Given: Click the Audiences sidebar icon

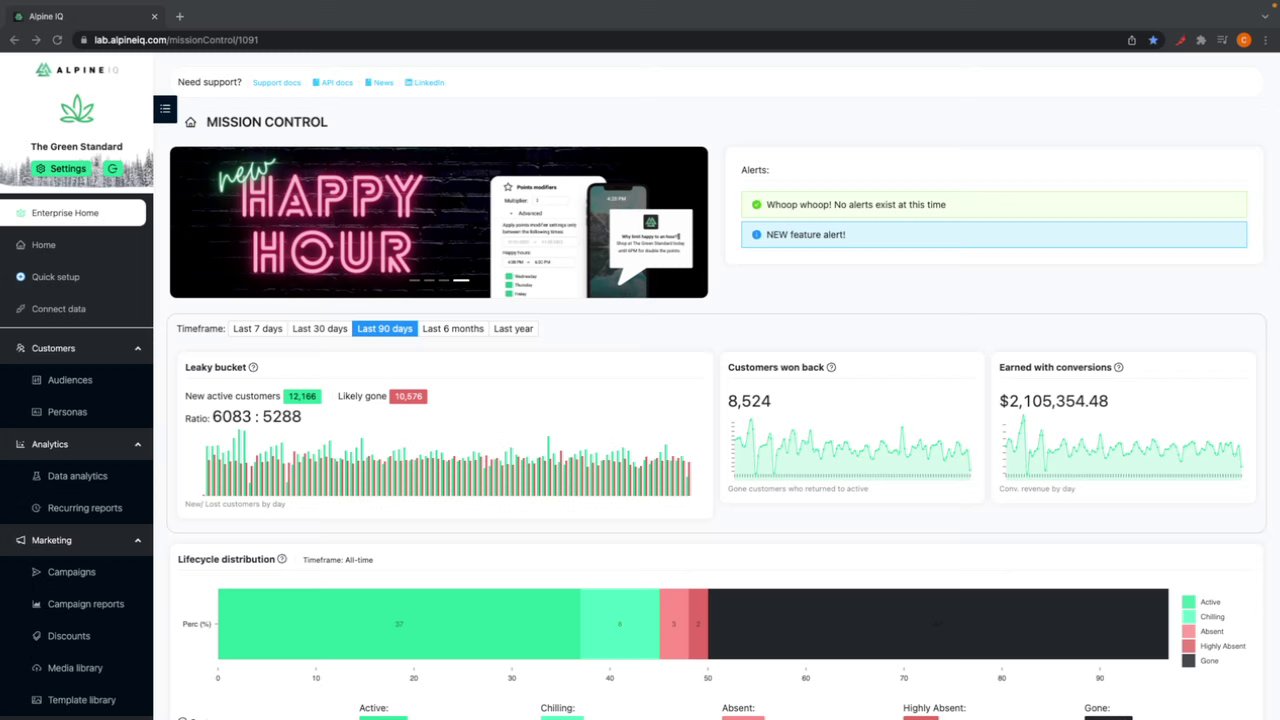Looking at the screenshot, I should 37,380.
